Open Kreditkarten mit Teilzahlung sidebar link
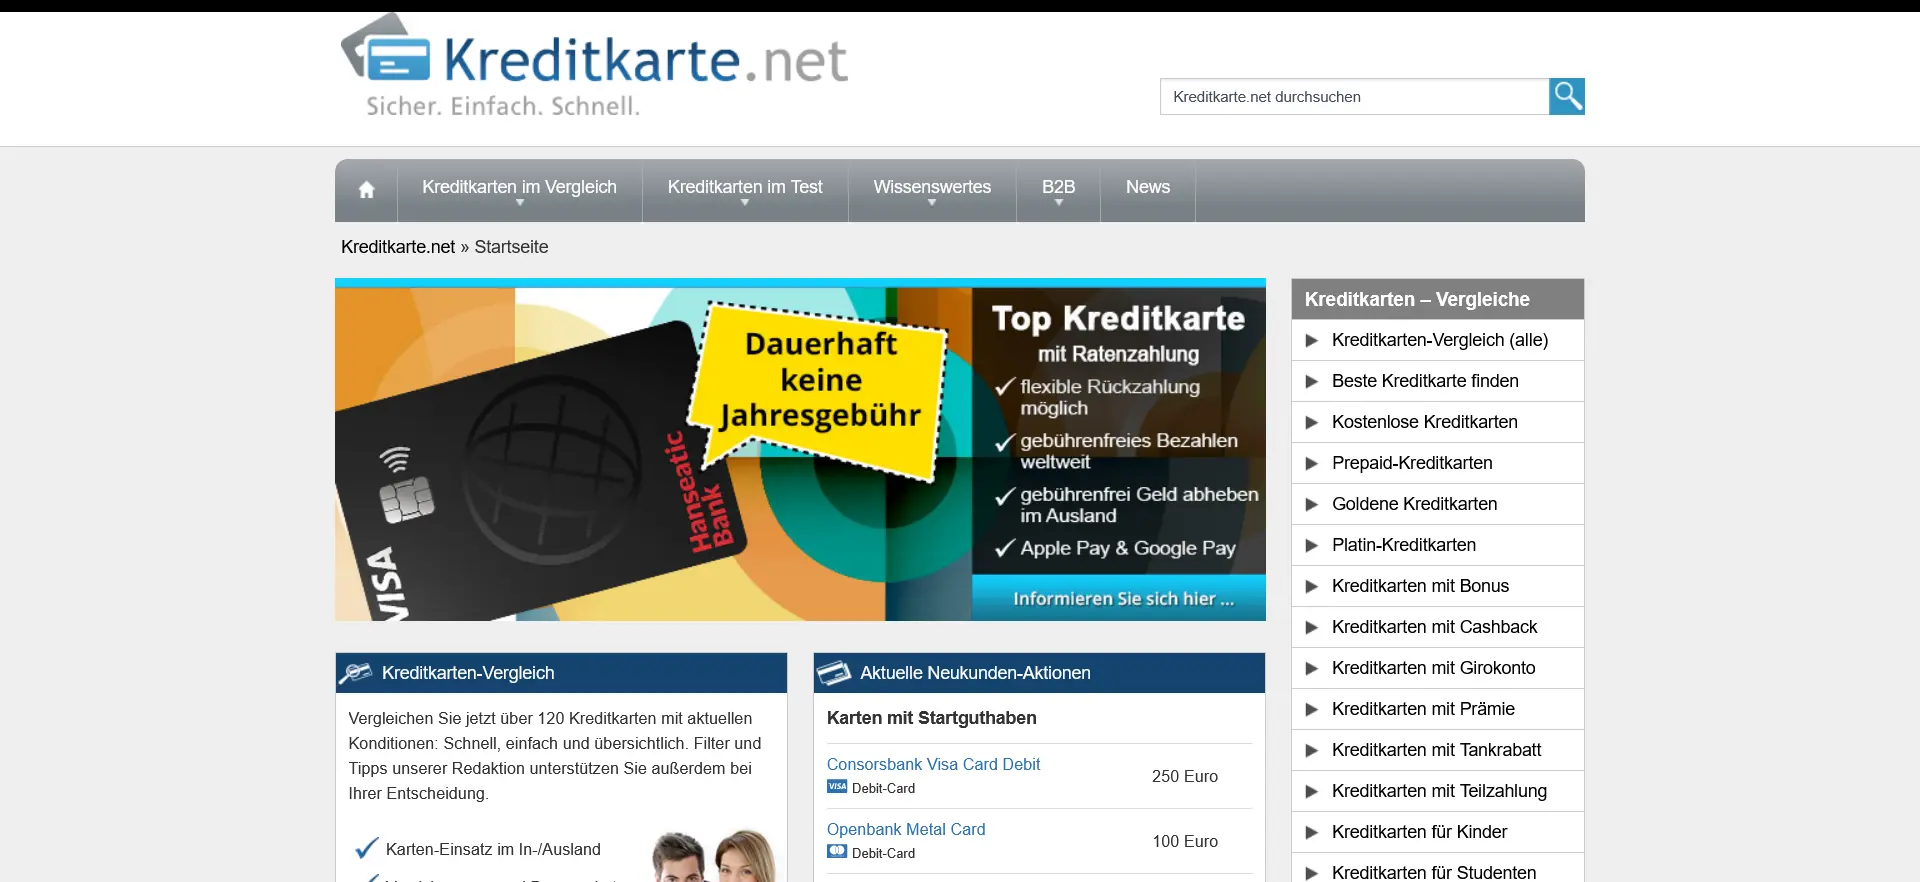Image resolution: width=1920 pixels, height=882 pixels. (1439, 791)
